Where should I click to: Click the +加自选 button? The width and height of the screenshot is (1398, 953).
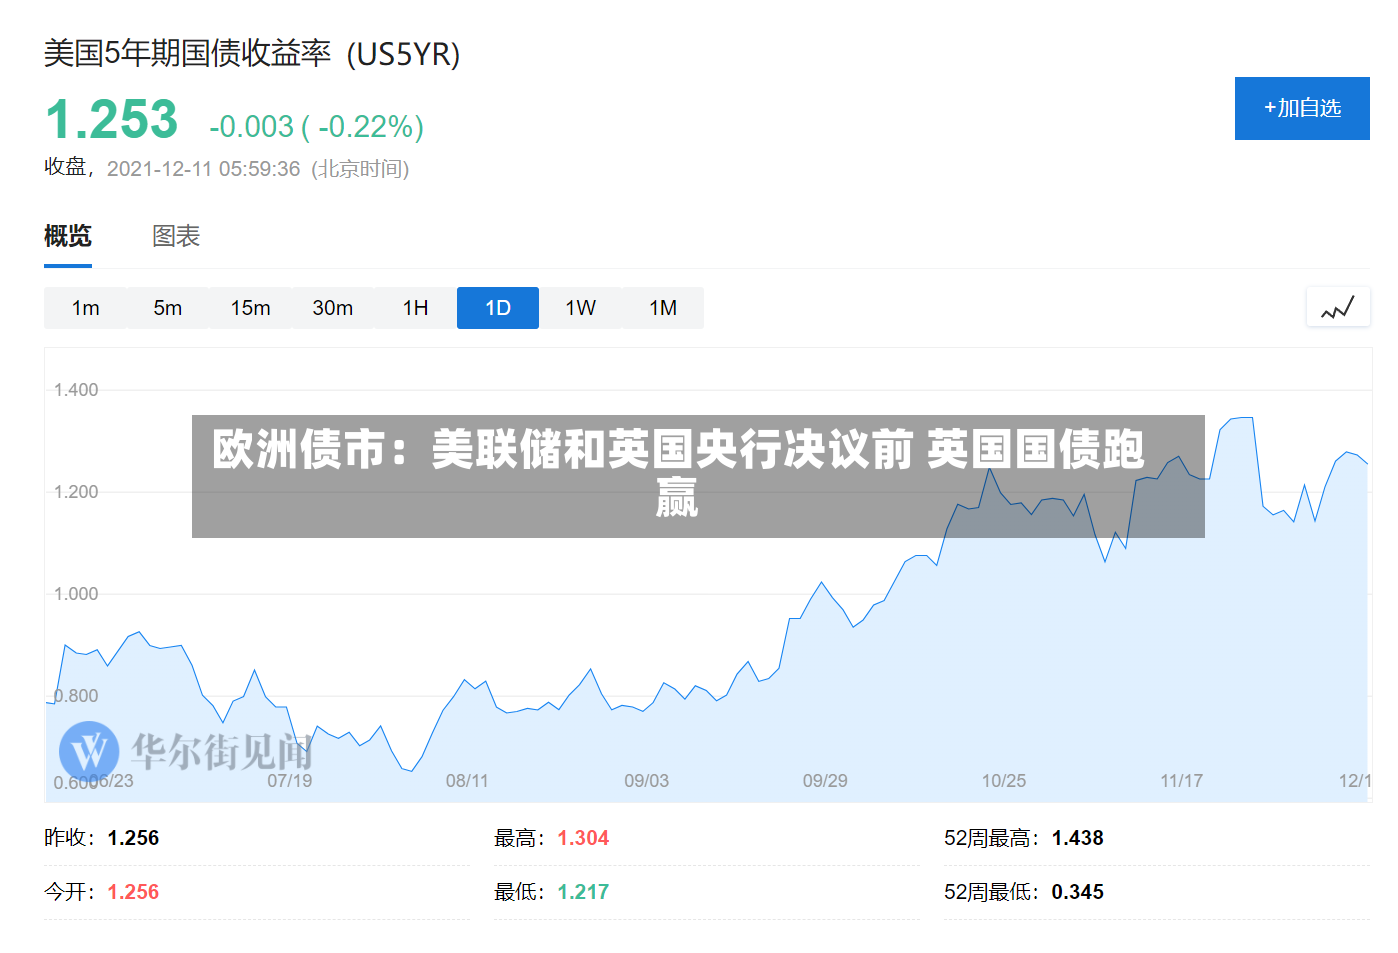tap(1302, 108)
